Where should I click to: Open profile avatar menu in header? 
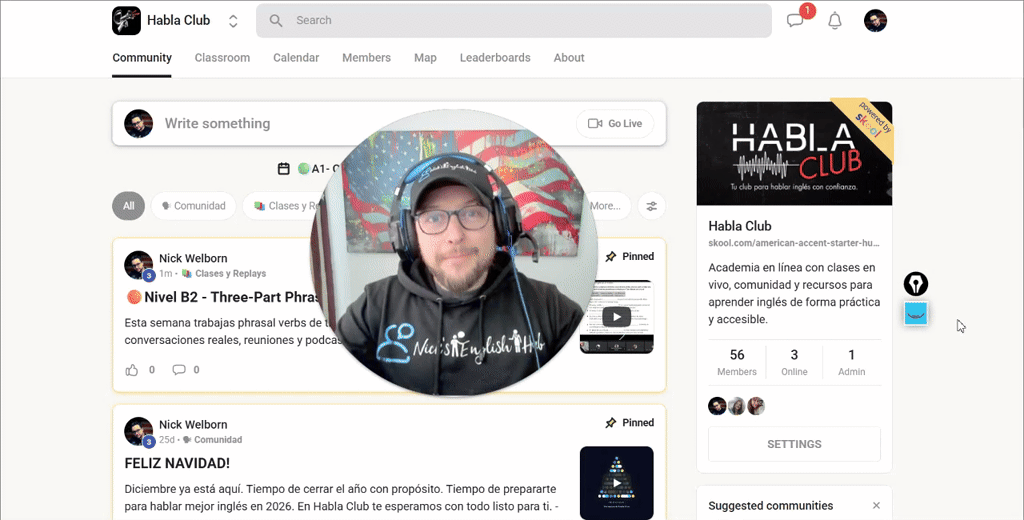(875, 21)
